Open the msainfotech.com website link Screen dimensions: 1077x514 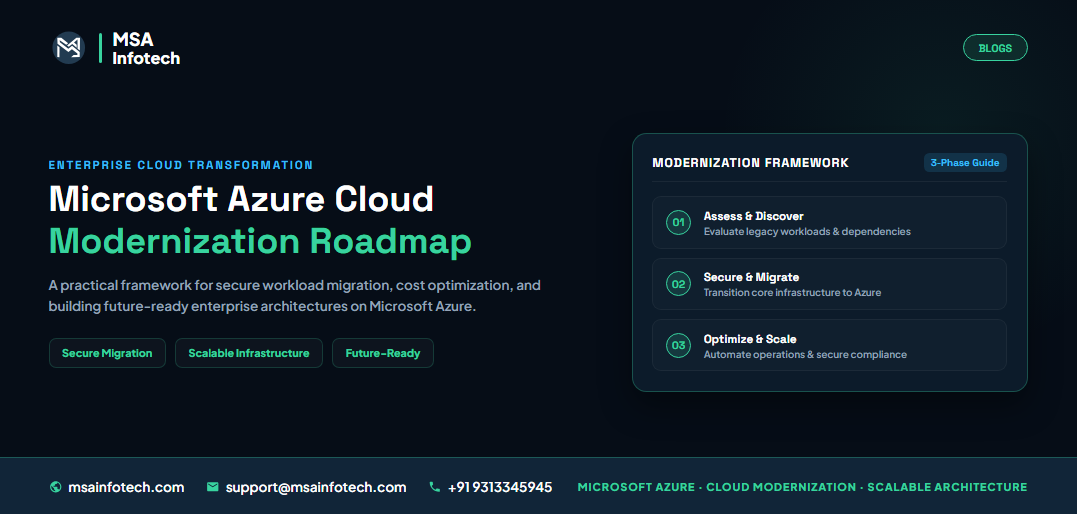126,487
